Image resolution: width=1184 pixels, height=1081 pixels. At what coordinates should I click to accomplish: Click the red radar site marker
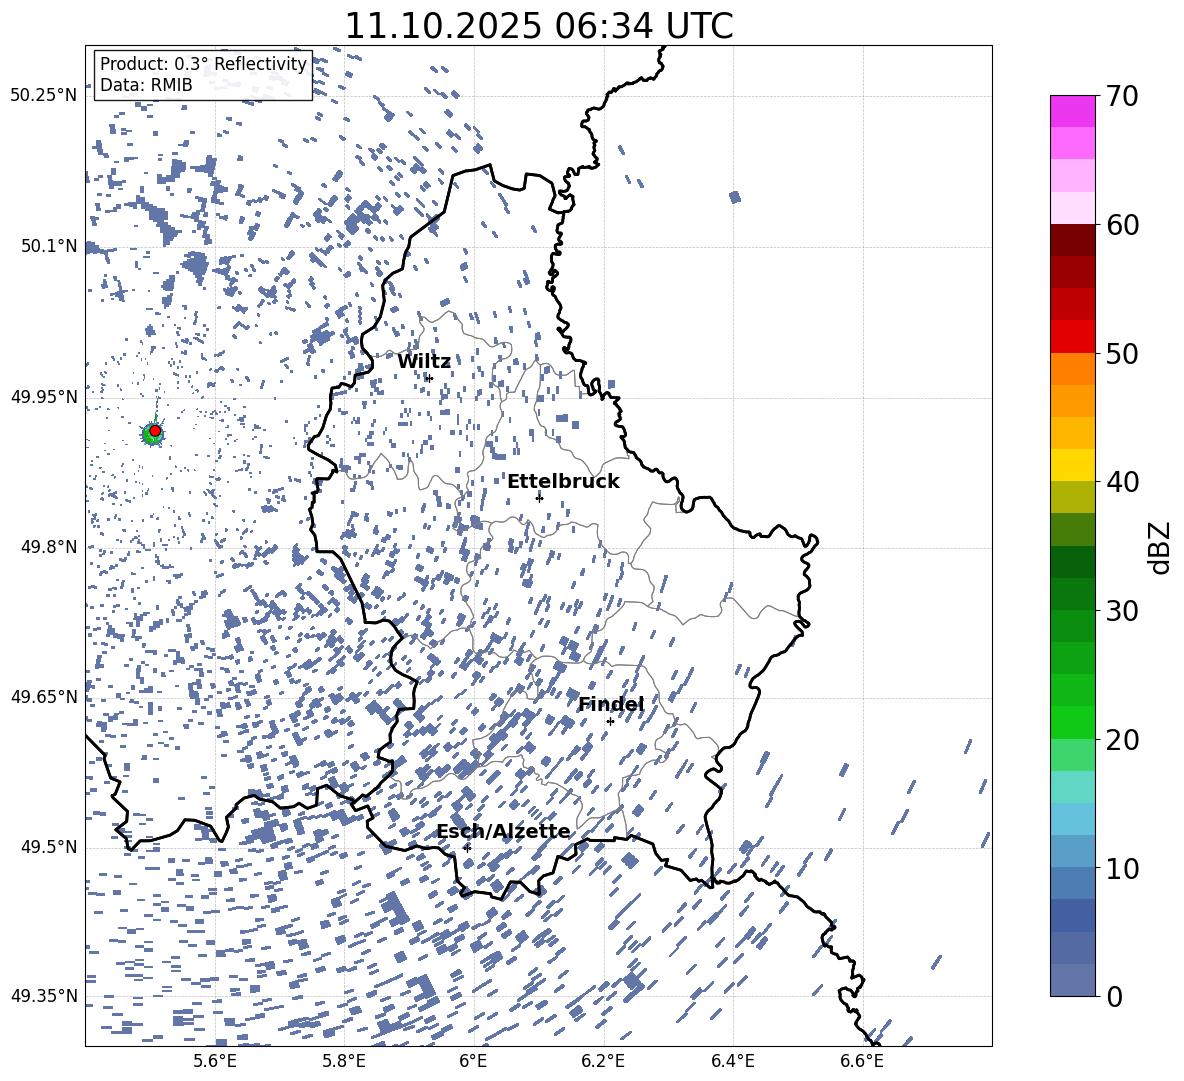point(155,431)
